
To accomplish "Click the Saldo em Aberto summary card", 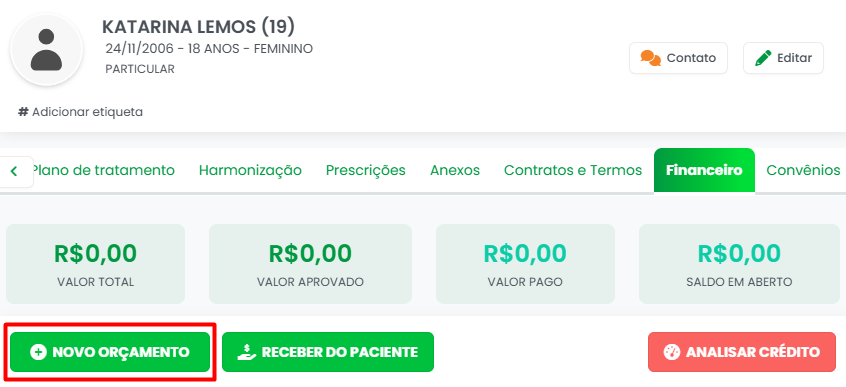I will [x=739, y=264].
